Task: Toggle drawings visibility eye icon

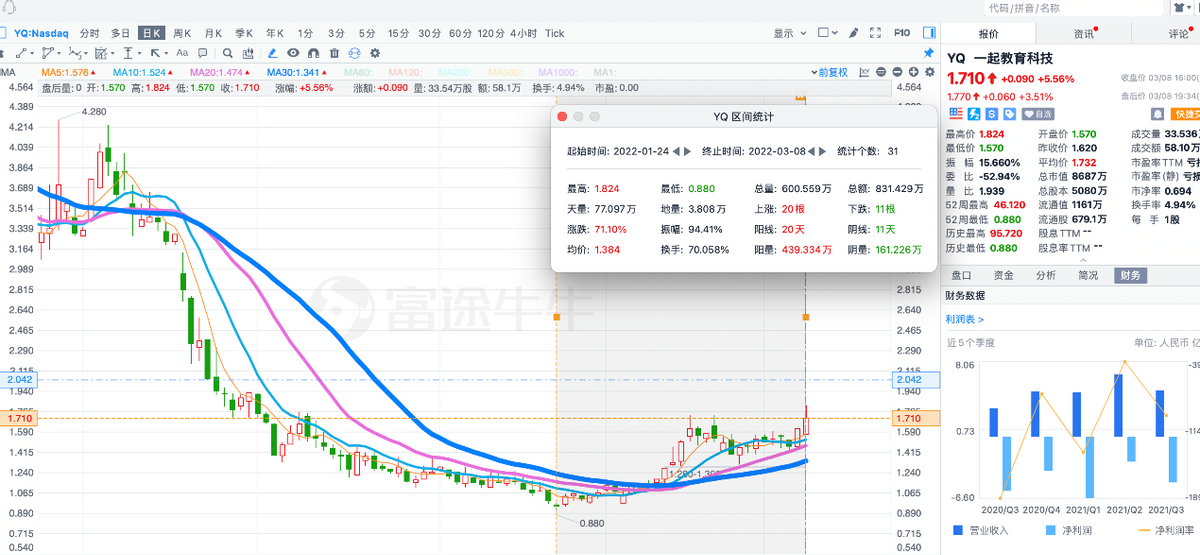Action: [293, 53]
